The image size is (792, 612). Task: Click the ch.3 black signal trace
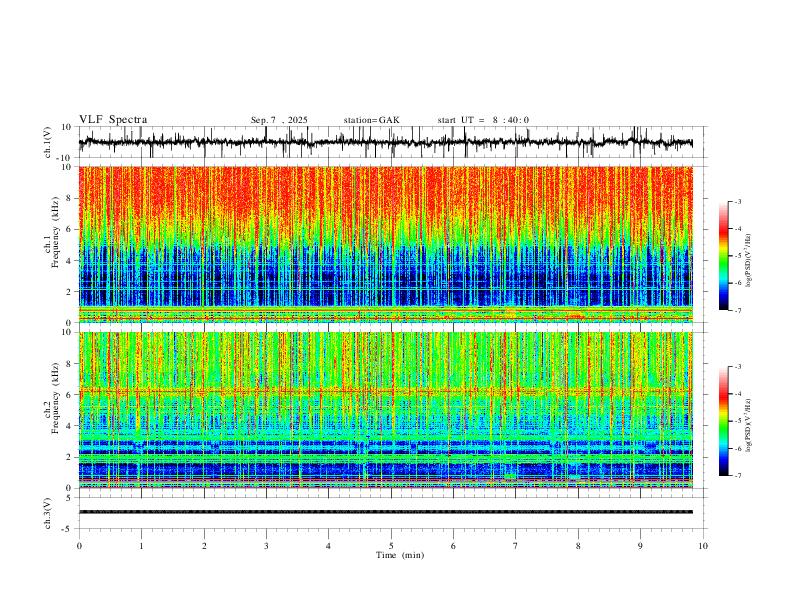coord(385,512)
